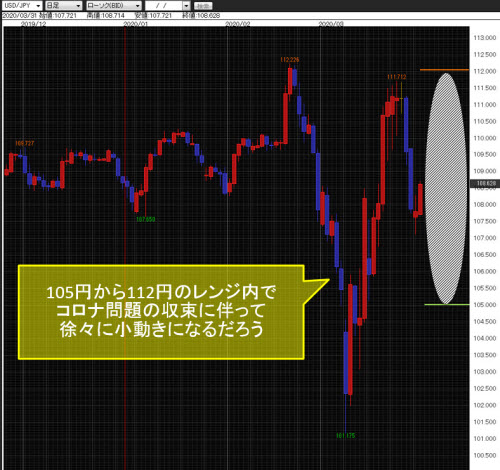Click the 110.000 price axis label
This screenshot has width=500, height=470.
pyautogui.click(x=485, y=138)
